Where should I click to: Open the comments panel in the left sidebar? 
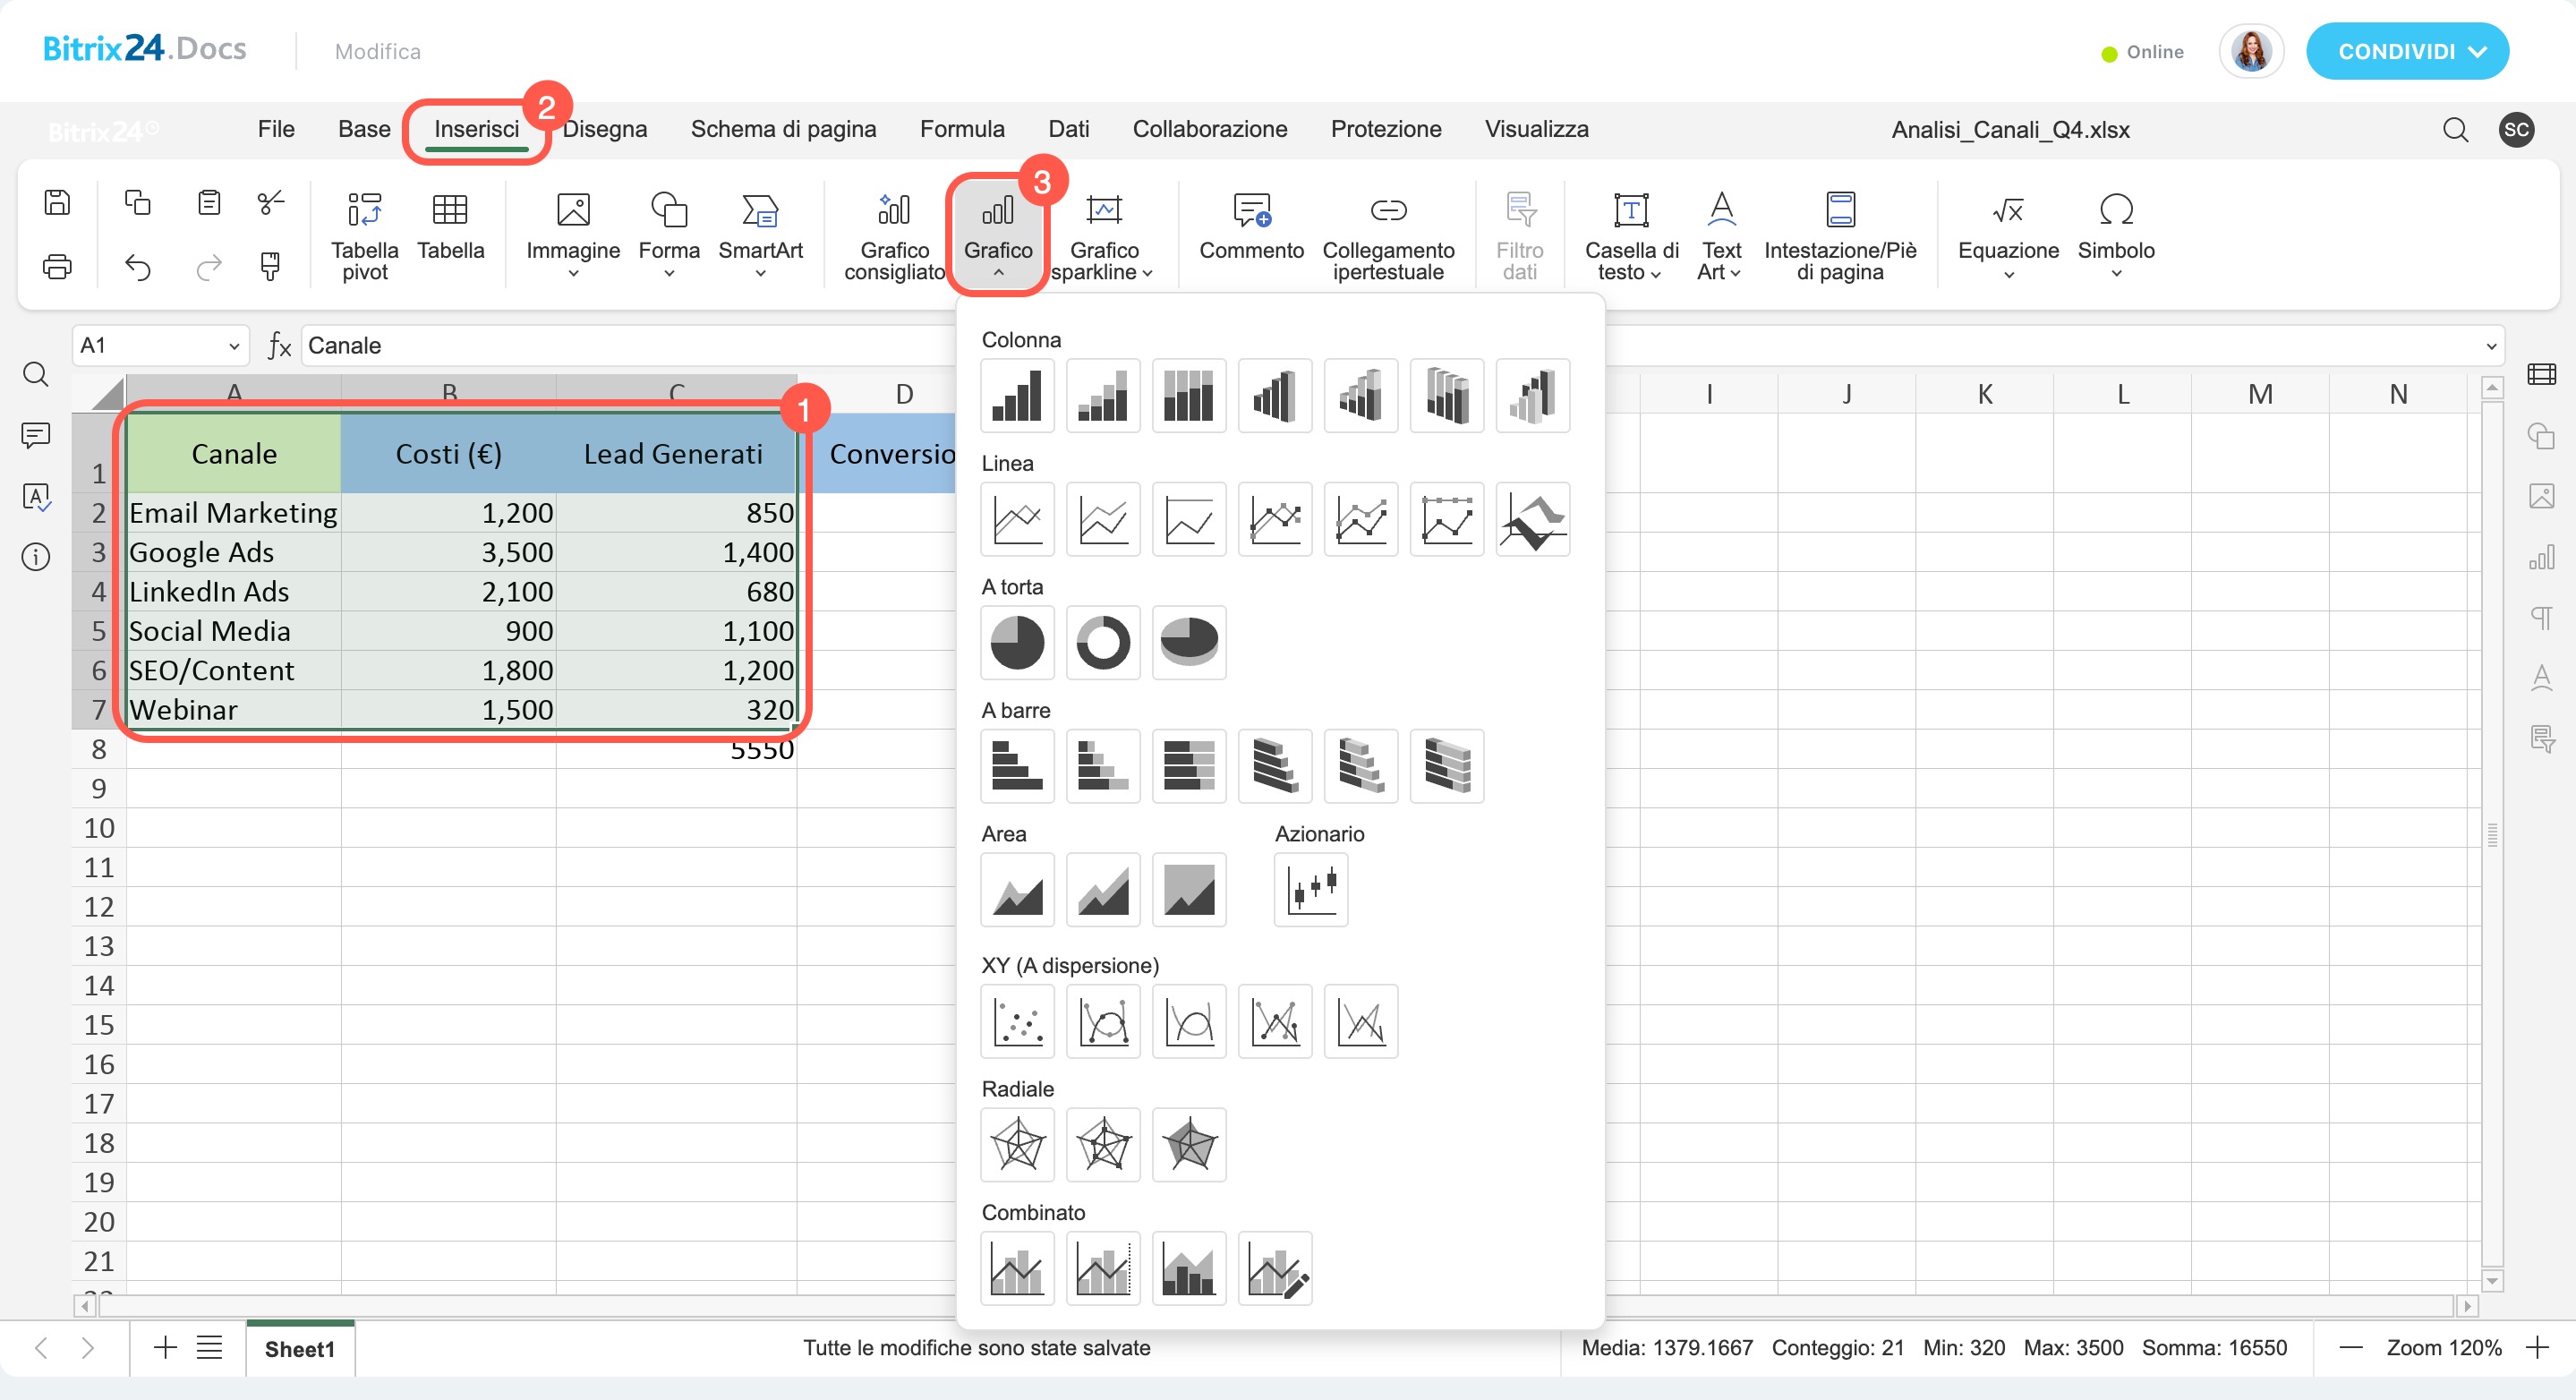[36, 435]
